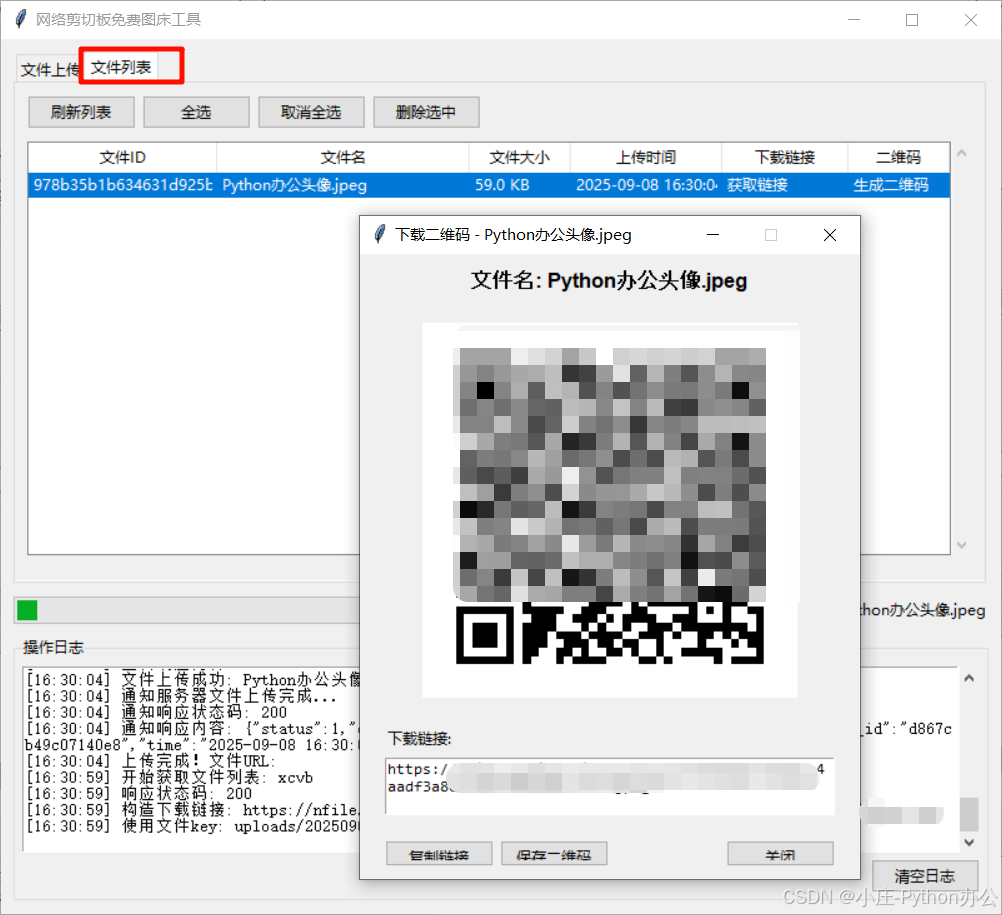Select the 文件列表 tab
1002x915 pixels.
click(x=121, y=66)
